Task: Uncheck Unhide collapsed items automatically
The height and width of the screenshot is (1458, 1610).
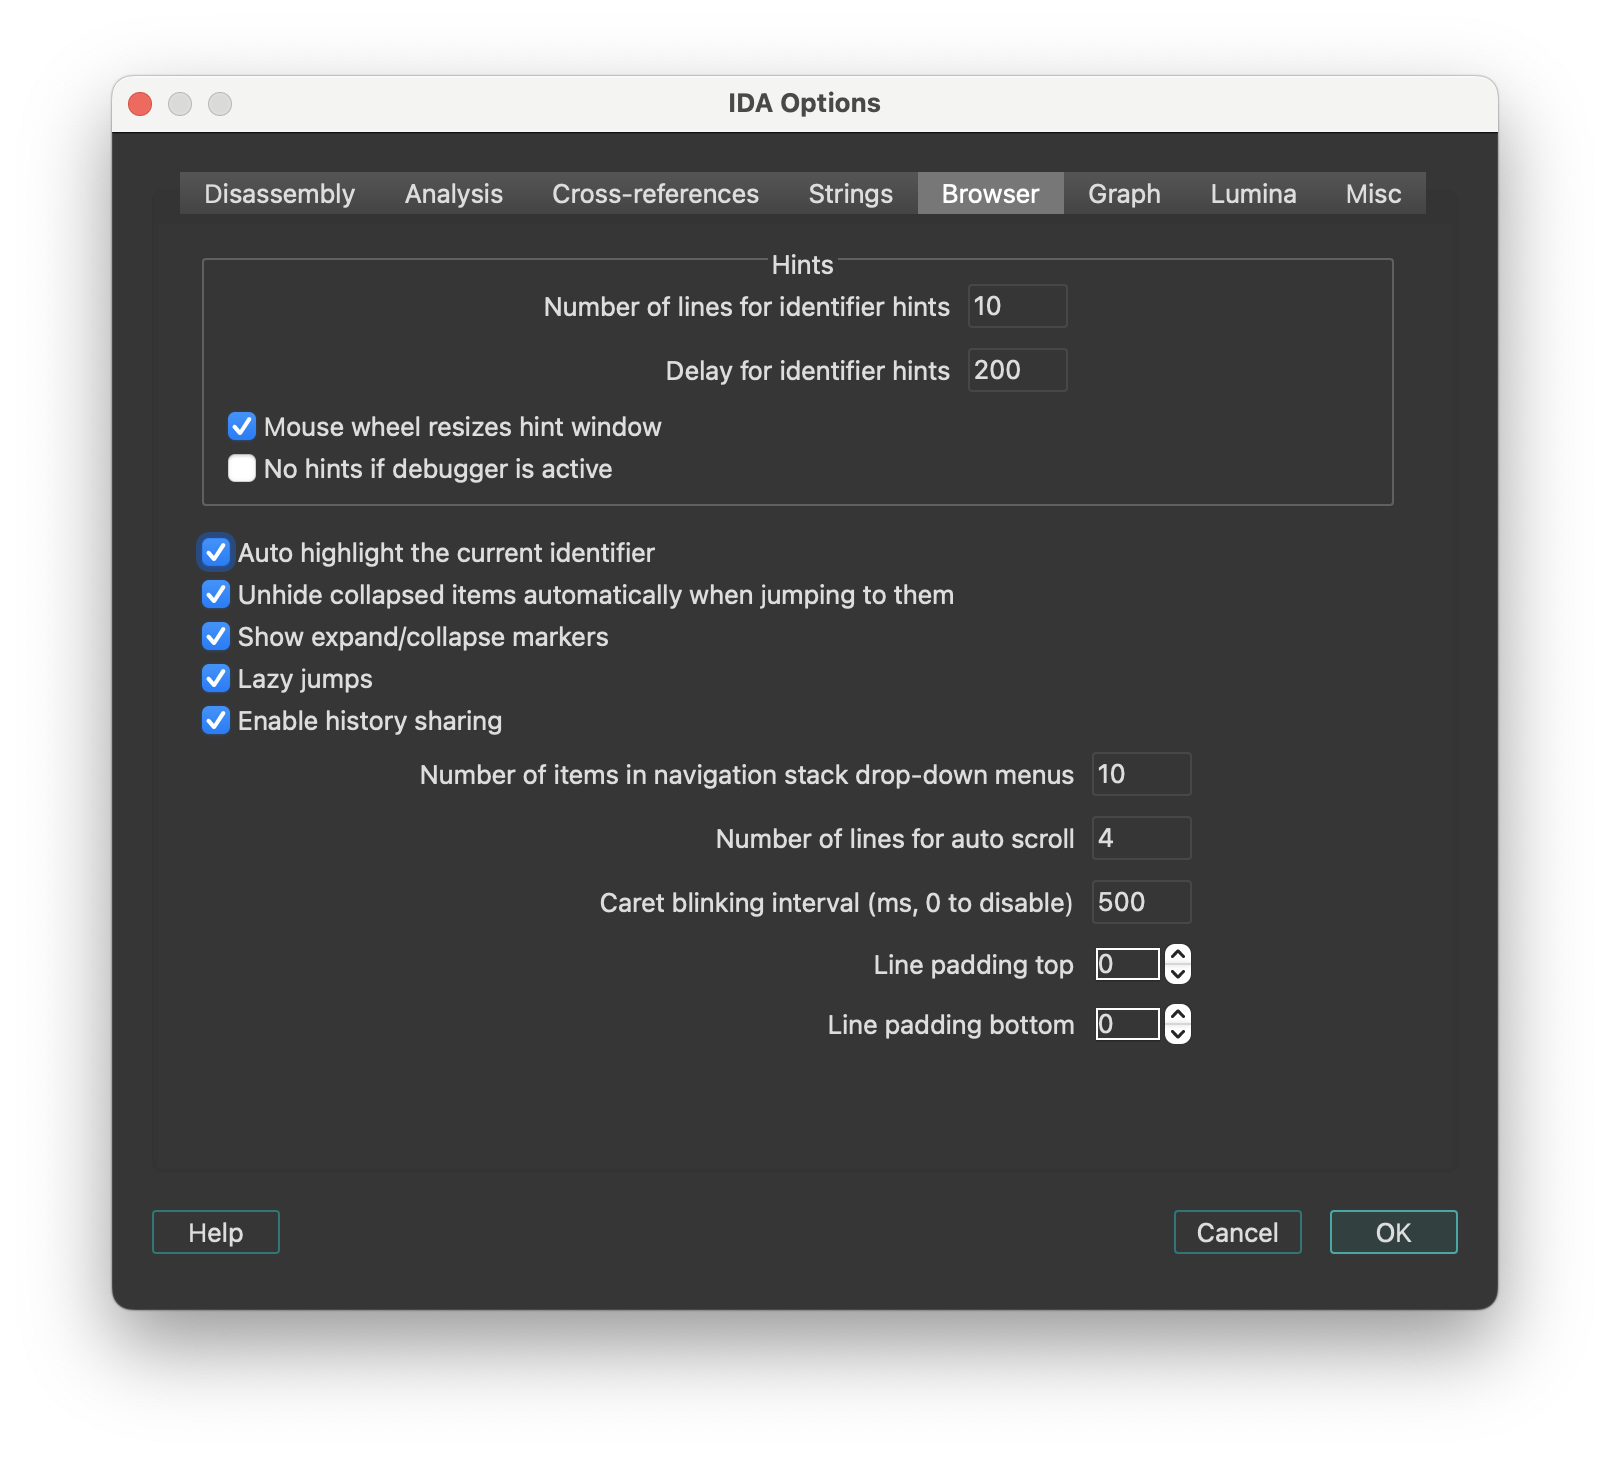Action: tap(215, 594)
